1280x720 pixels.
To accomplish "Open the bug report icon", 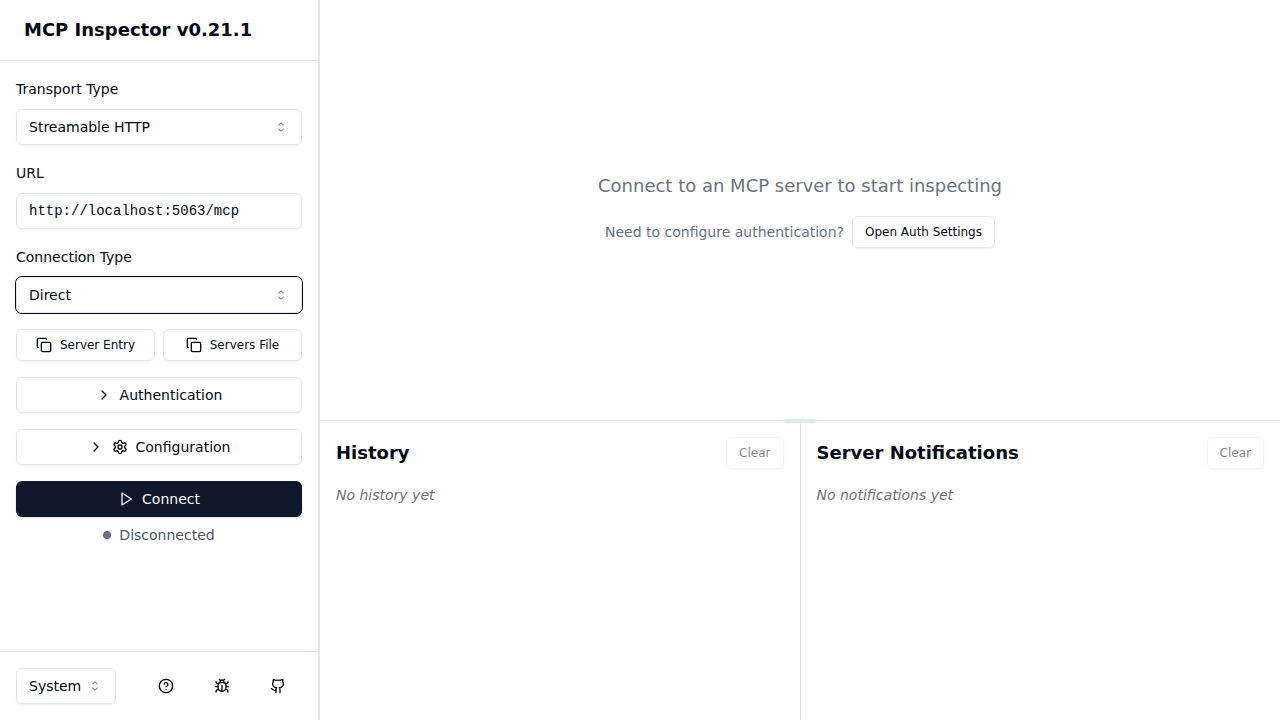I will tap(222, 686).
